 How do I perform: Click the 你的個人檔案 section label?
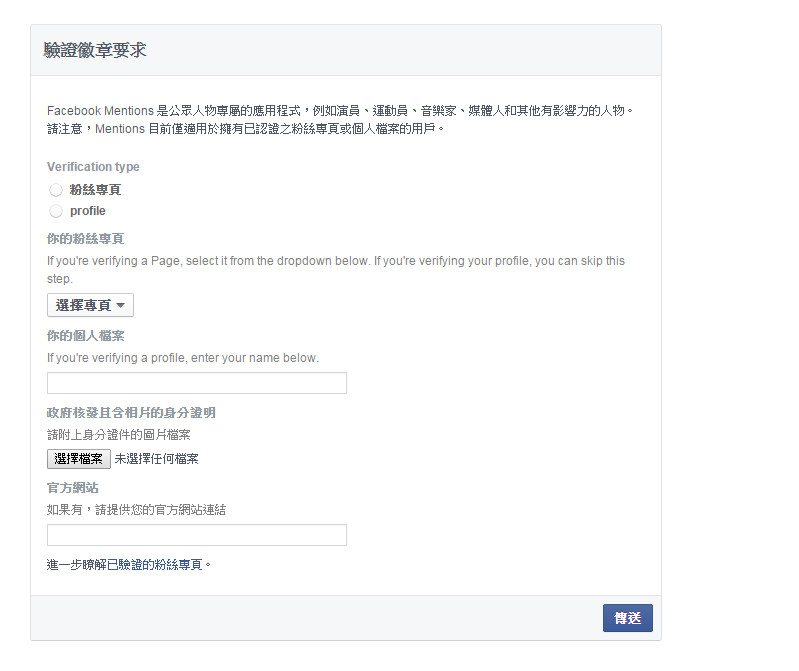[x=85, y=336]
